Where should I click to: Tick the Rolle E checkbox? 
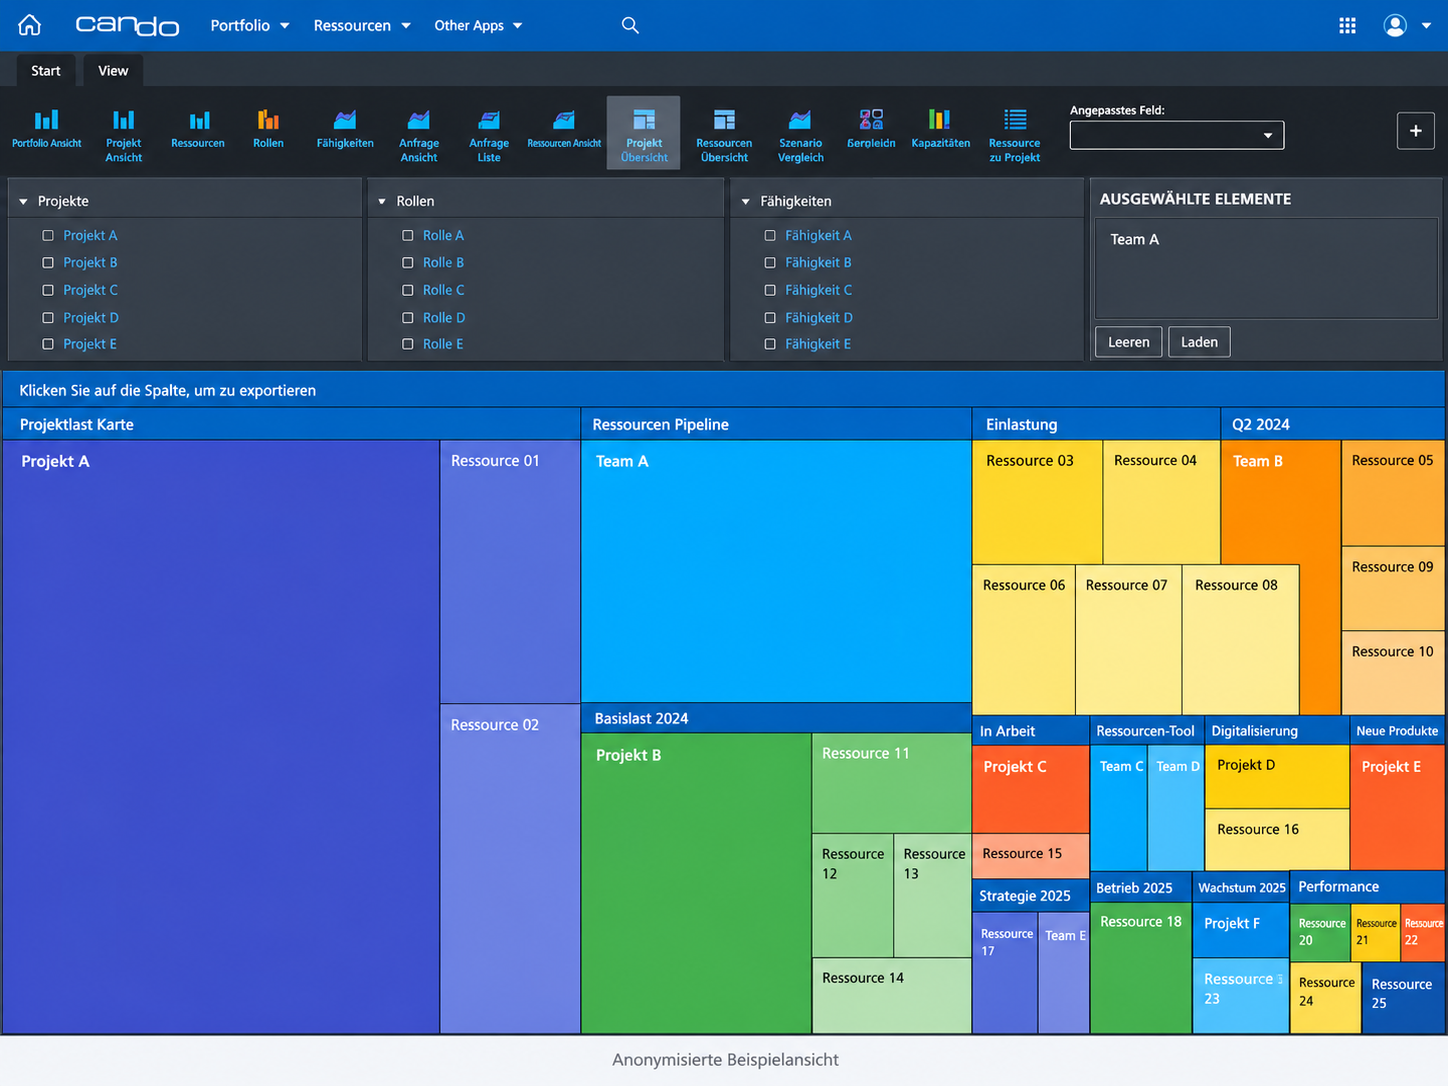click(408, 344)
